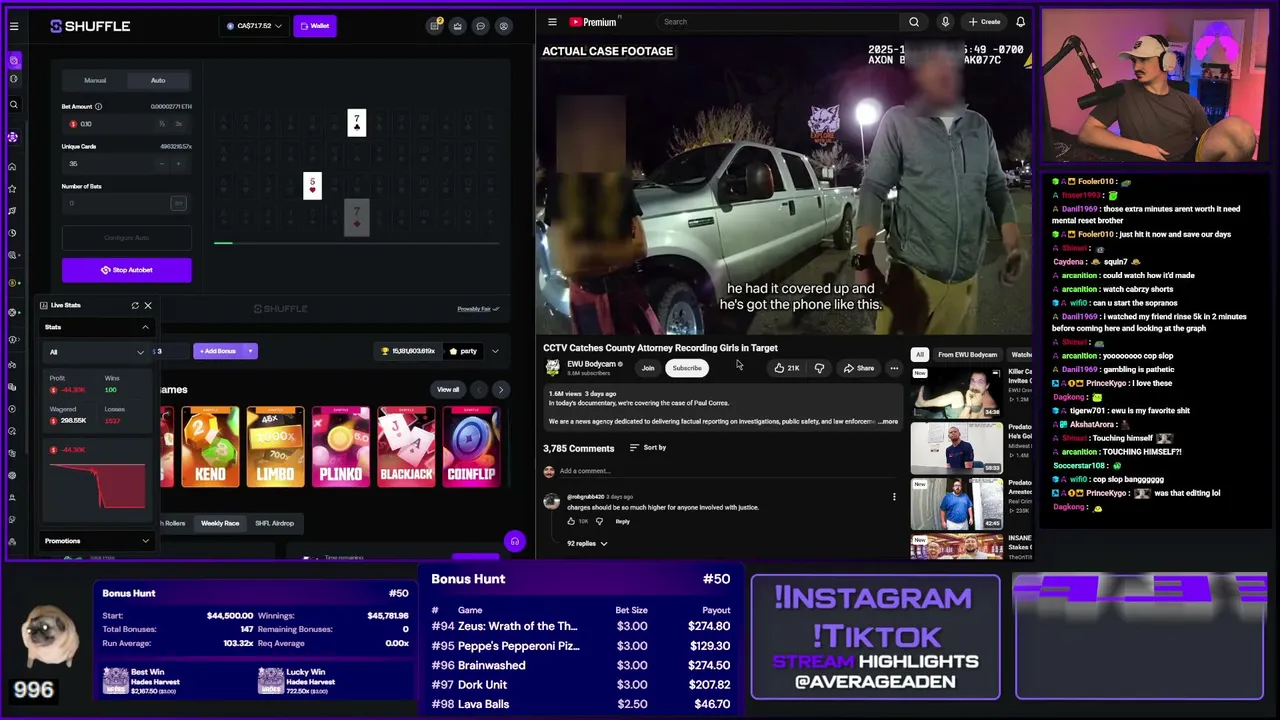
Task: Join the EWU Bodycam channel
Action: [648, 368]
